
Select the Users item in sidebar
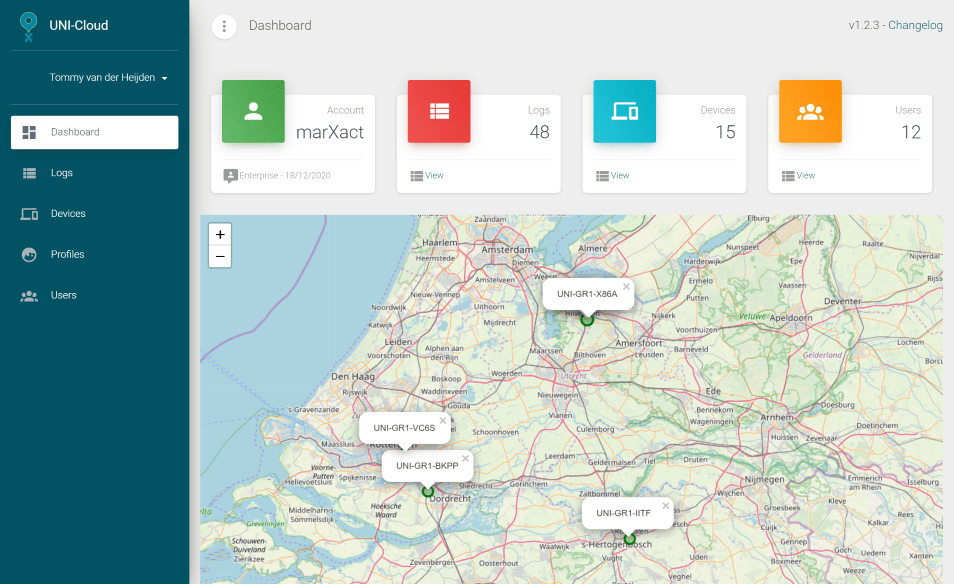[x=63, y=296]
